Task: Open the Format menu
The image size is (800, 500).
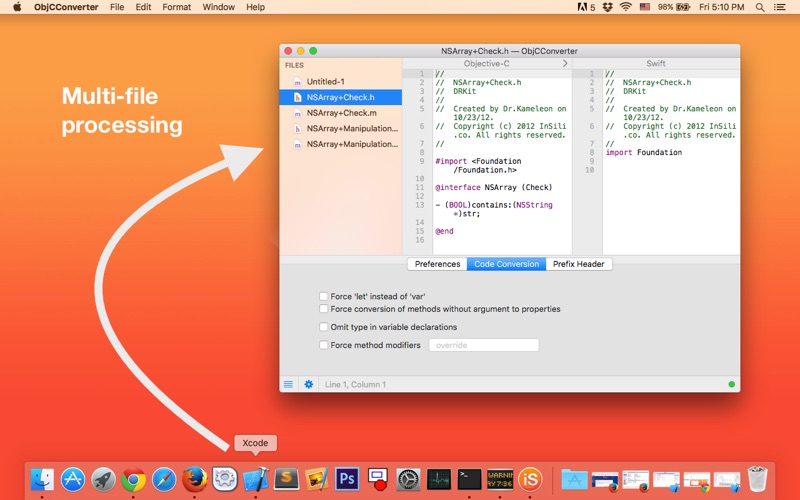Action: point(177,7)
